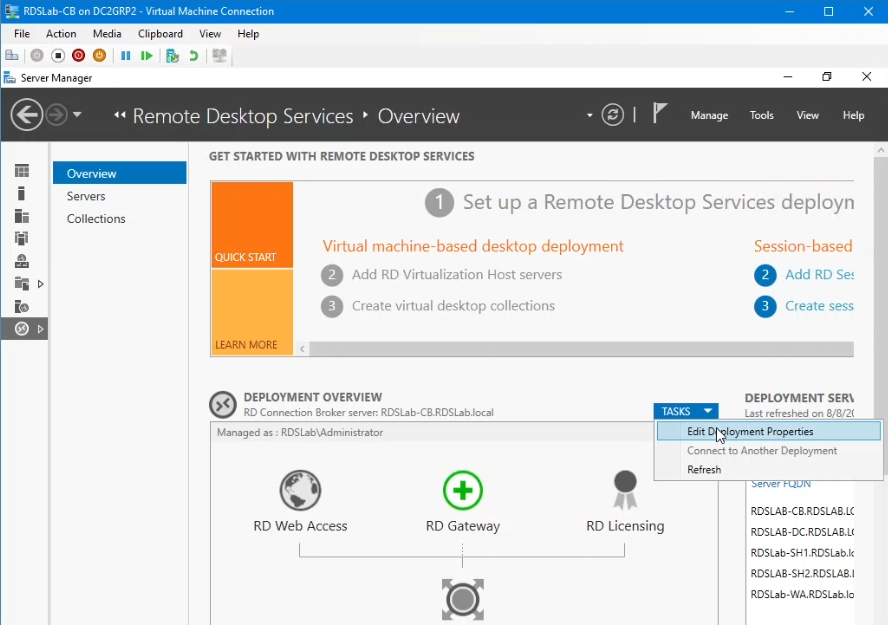Screen dimensions: 888x625
Task: Click the orange Save state icon
Action: [99, 55]
